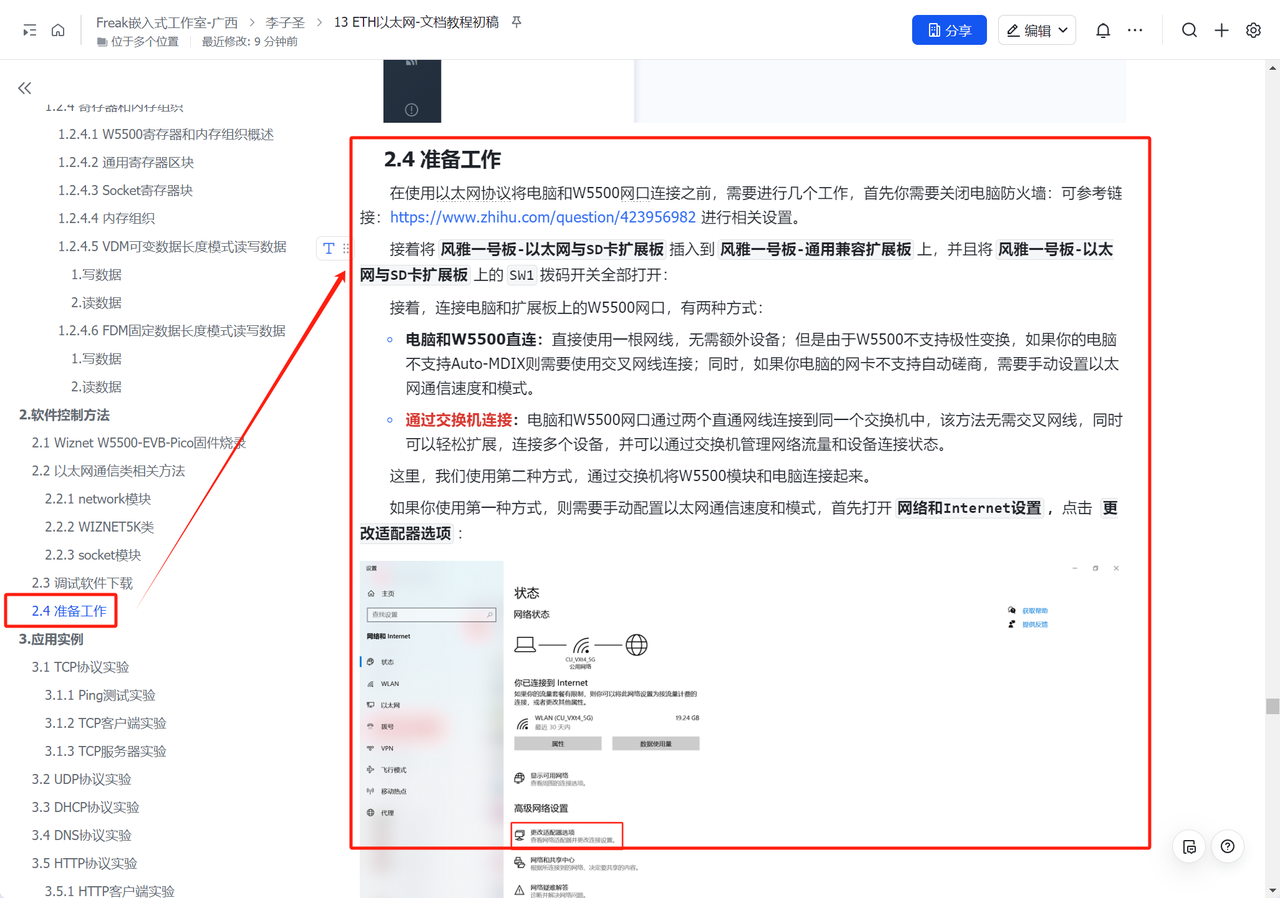Open the more options ellipsis menu

(1135, 31)
